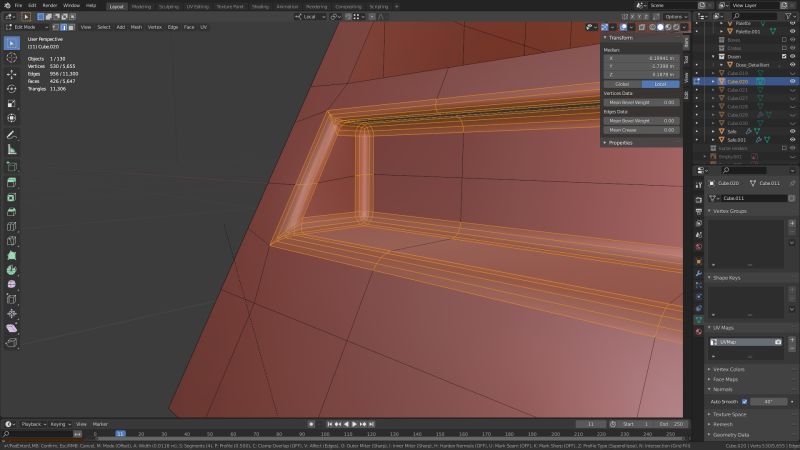
Task: Select the Knife tool
Action: tap(11, 241)
